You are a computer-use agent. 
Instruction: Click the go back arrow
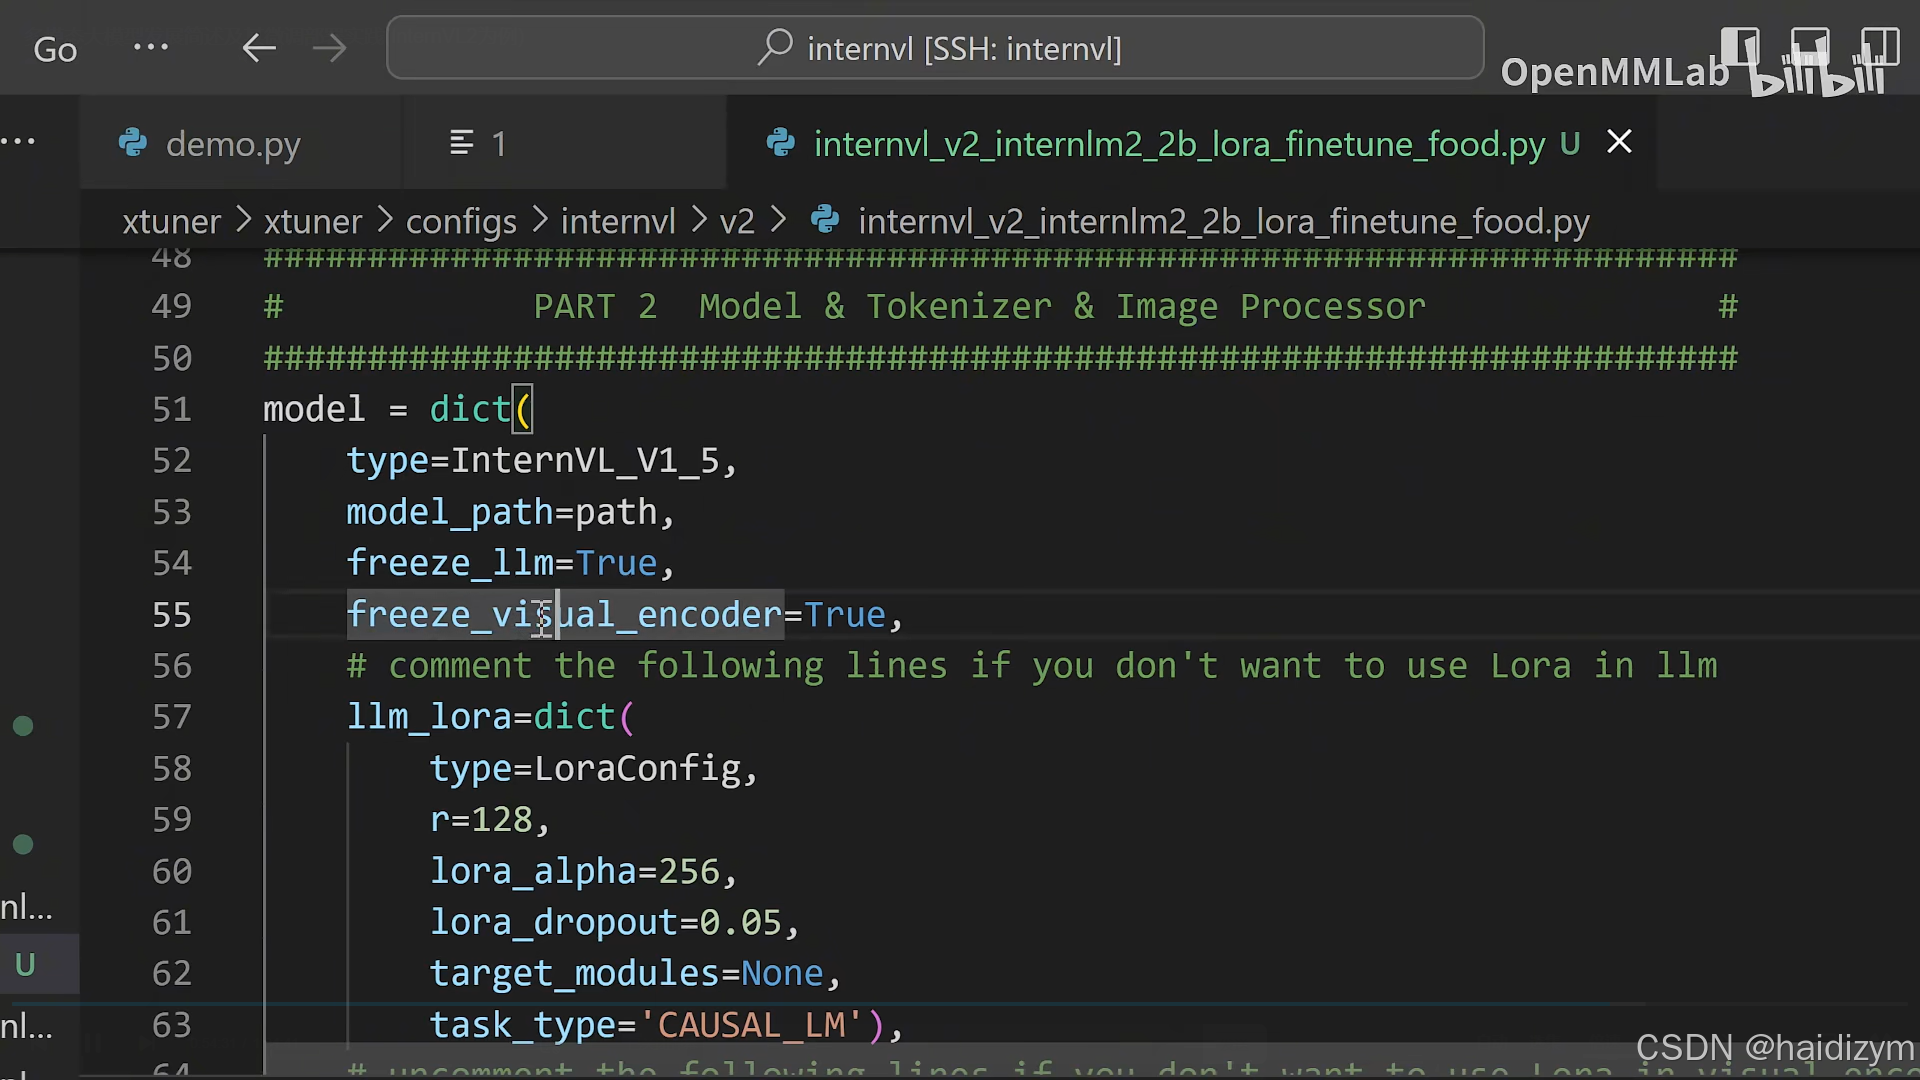[x=259, y=48]
